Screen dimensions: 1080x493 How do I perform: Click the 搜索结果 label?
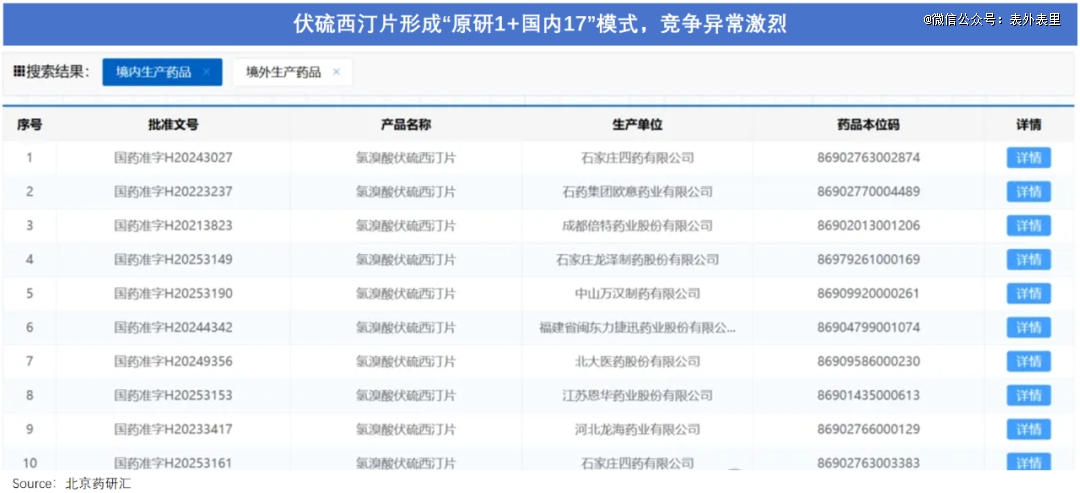[x=58, y=72]
